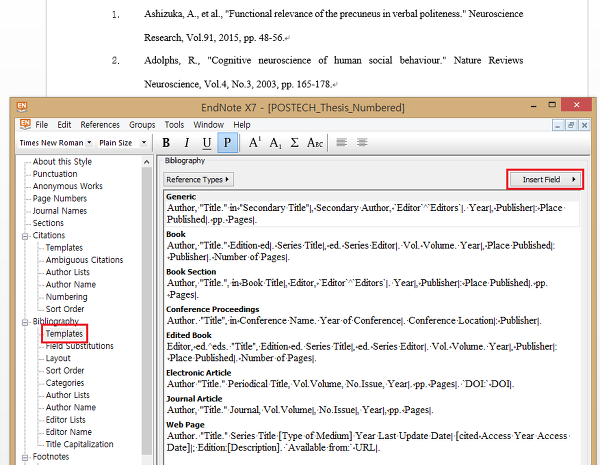Select Sort Order under Citations
Viewport: 600px width, 465px height.
click(x=65, y=309)
